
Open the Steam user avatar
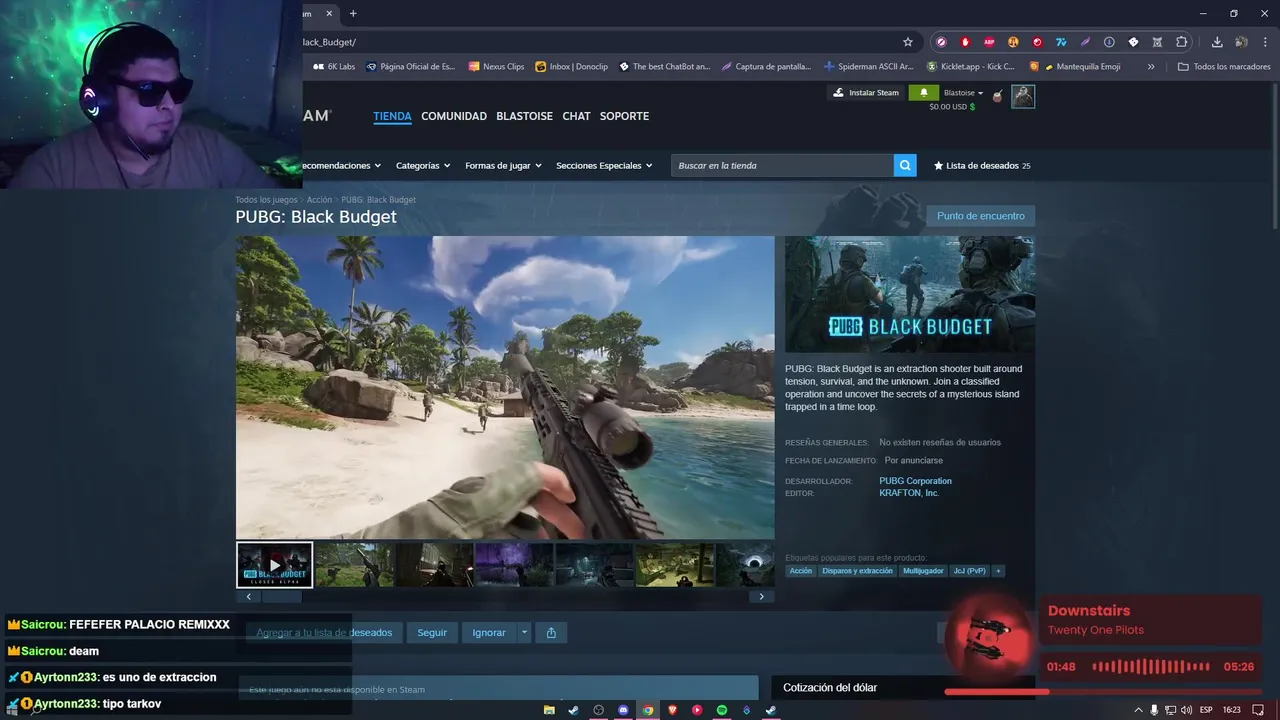pyautogui.click(x=1023, y=97)
